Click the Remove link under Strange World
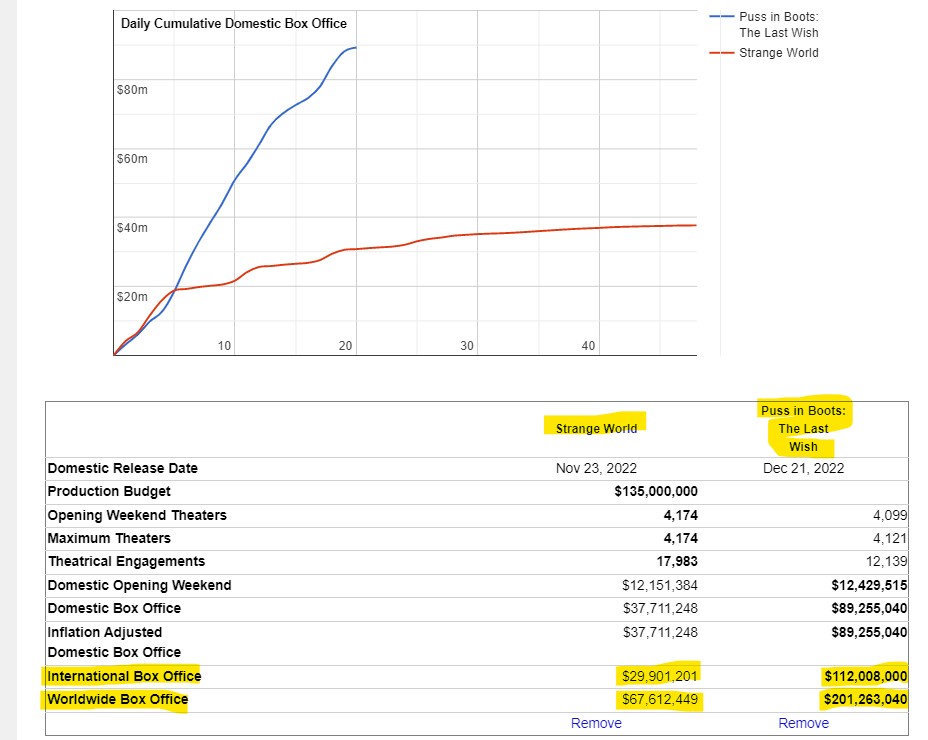This screenshot has width=928, height=740. (596, 722)
